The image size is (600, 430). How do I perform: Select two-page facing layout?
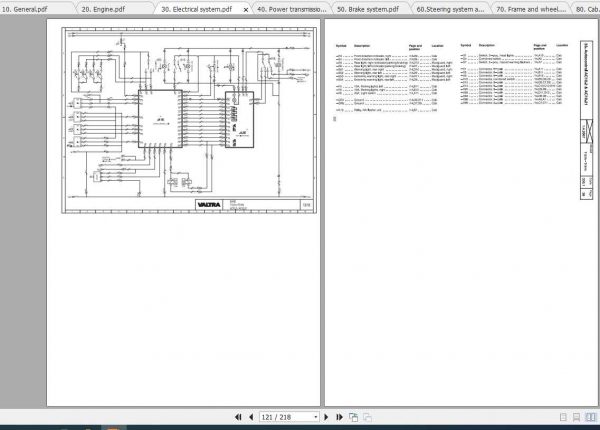(x=590, y=417)
